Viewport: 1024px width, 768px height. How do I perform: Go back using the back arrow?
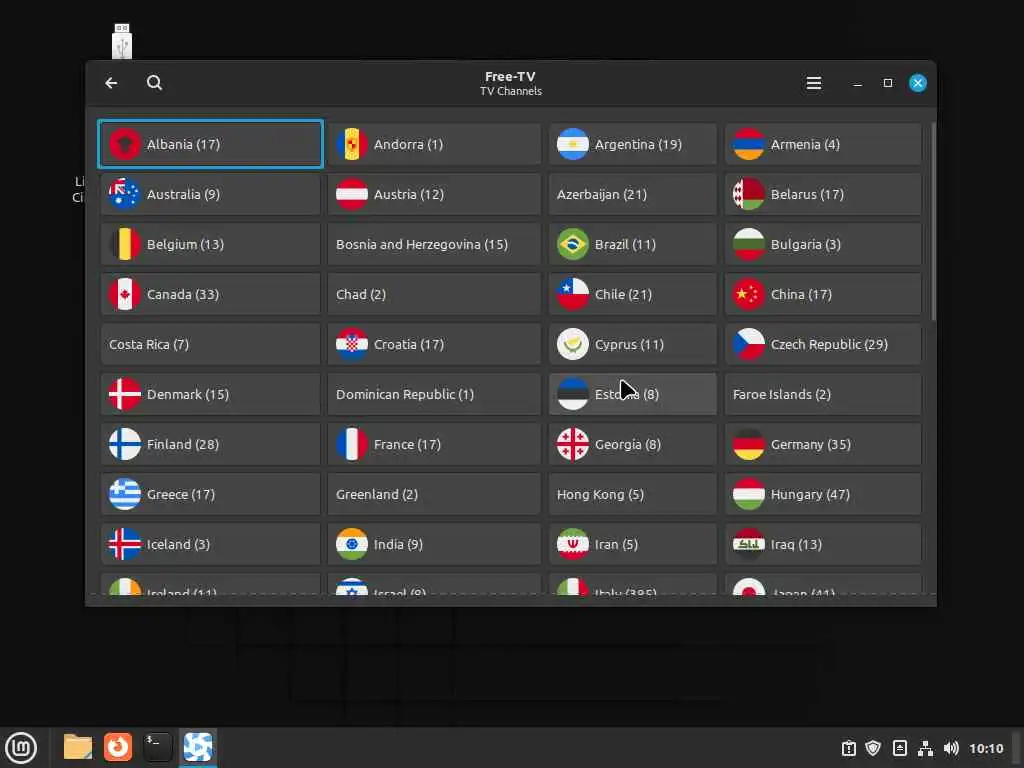pyautogui.click(x=111, y=83)
